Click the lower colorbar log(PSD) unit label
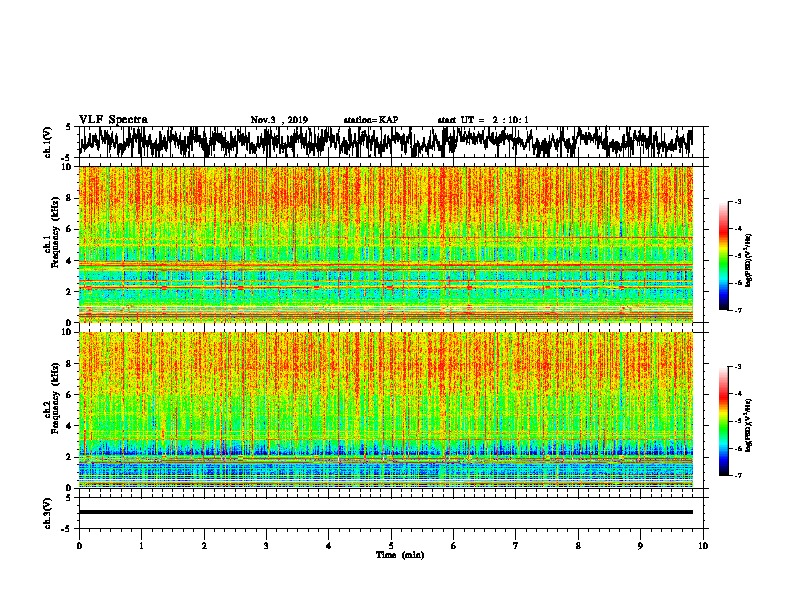792x612 pixels. (x=749, y=425)
